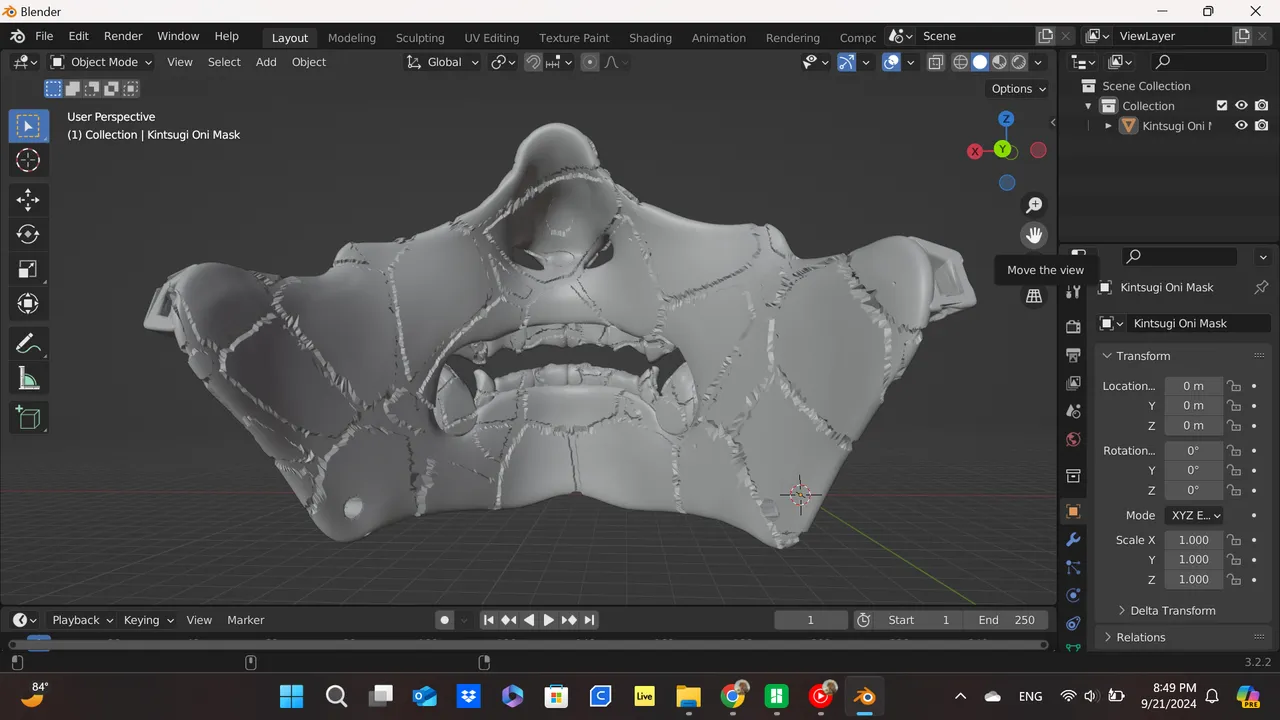Select the Move tool
1280x720 pixels.
[28, 199]
